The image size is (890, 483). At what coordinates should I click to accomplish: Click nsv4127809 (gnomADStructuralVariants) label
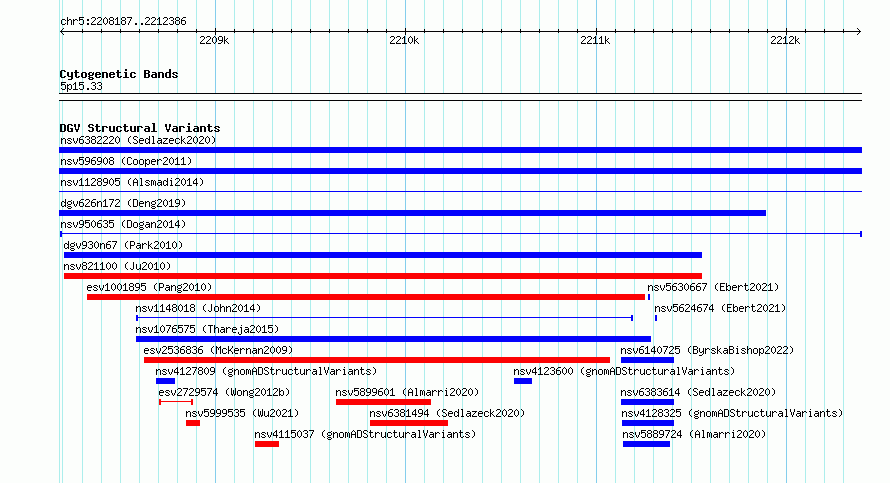266,371
